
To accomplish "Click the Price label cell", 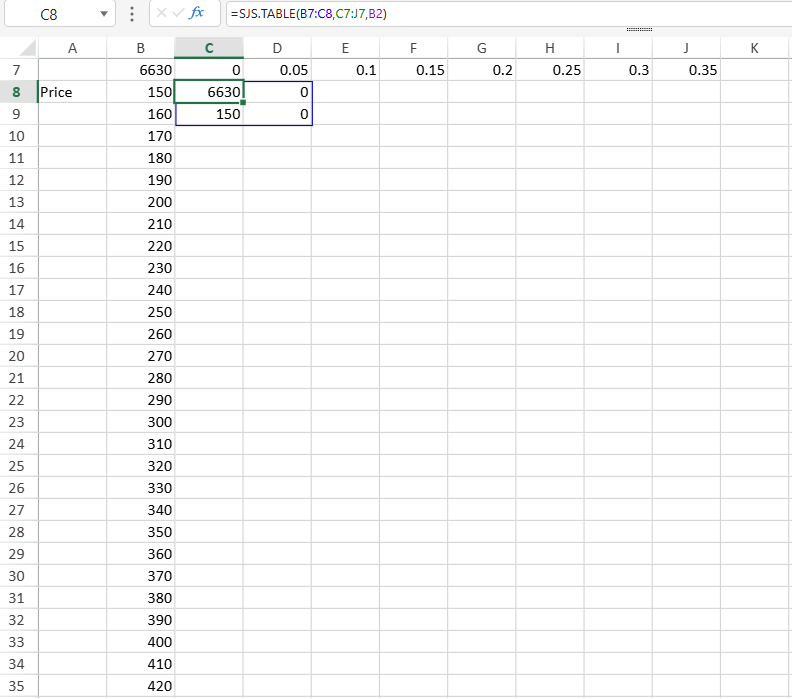I will [72, 92].
